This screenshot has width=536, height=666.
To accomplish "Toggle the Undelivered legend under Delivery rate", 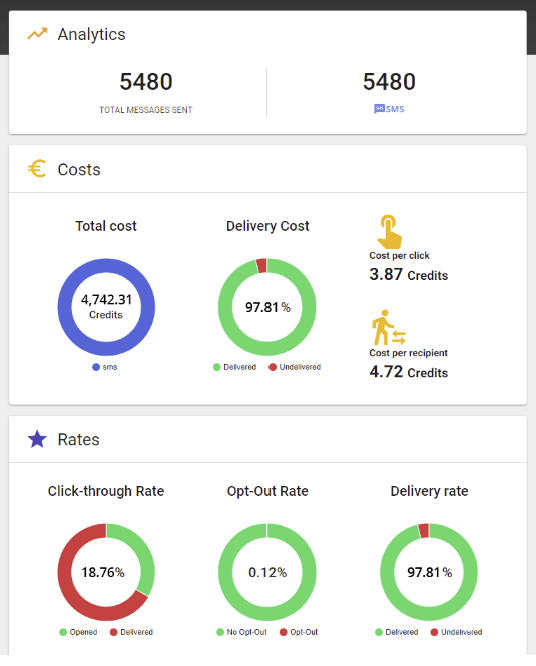I will [457, 632].
